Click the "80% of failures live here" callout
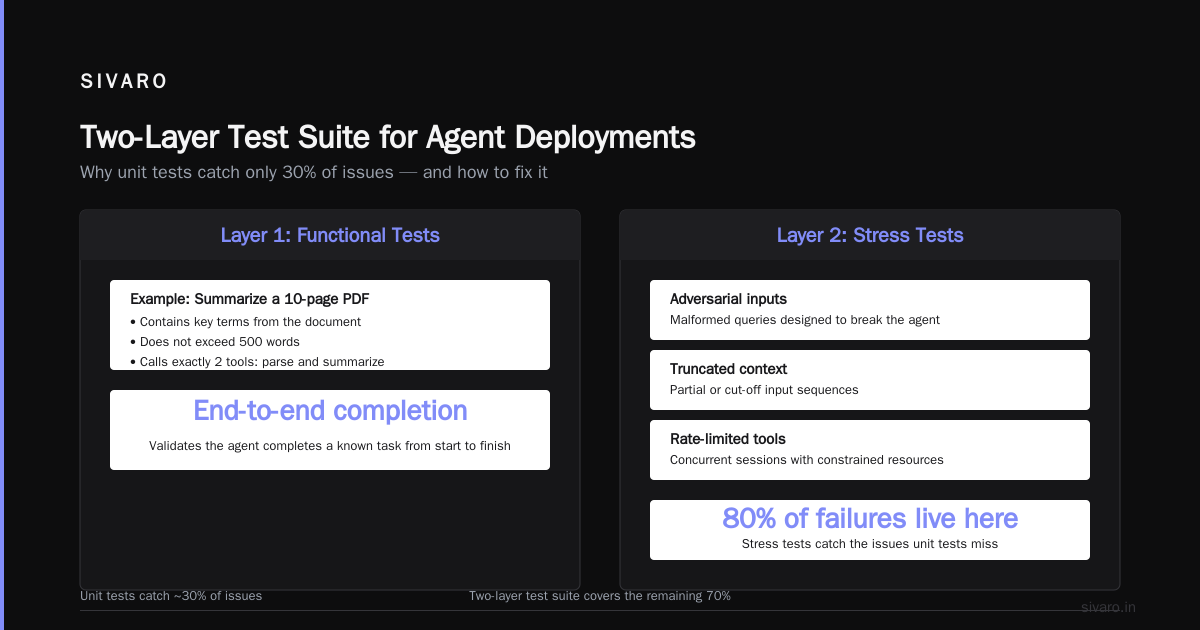 tap(870, 518)
